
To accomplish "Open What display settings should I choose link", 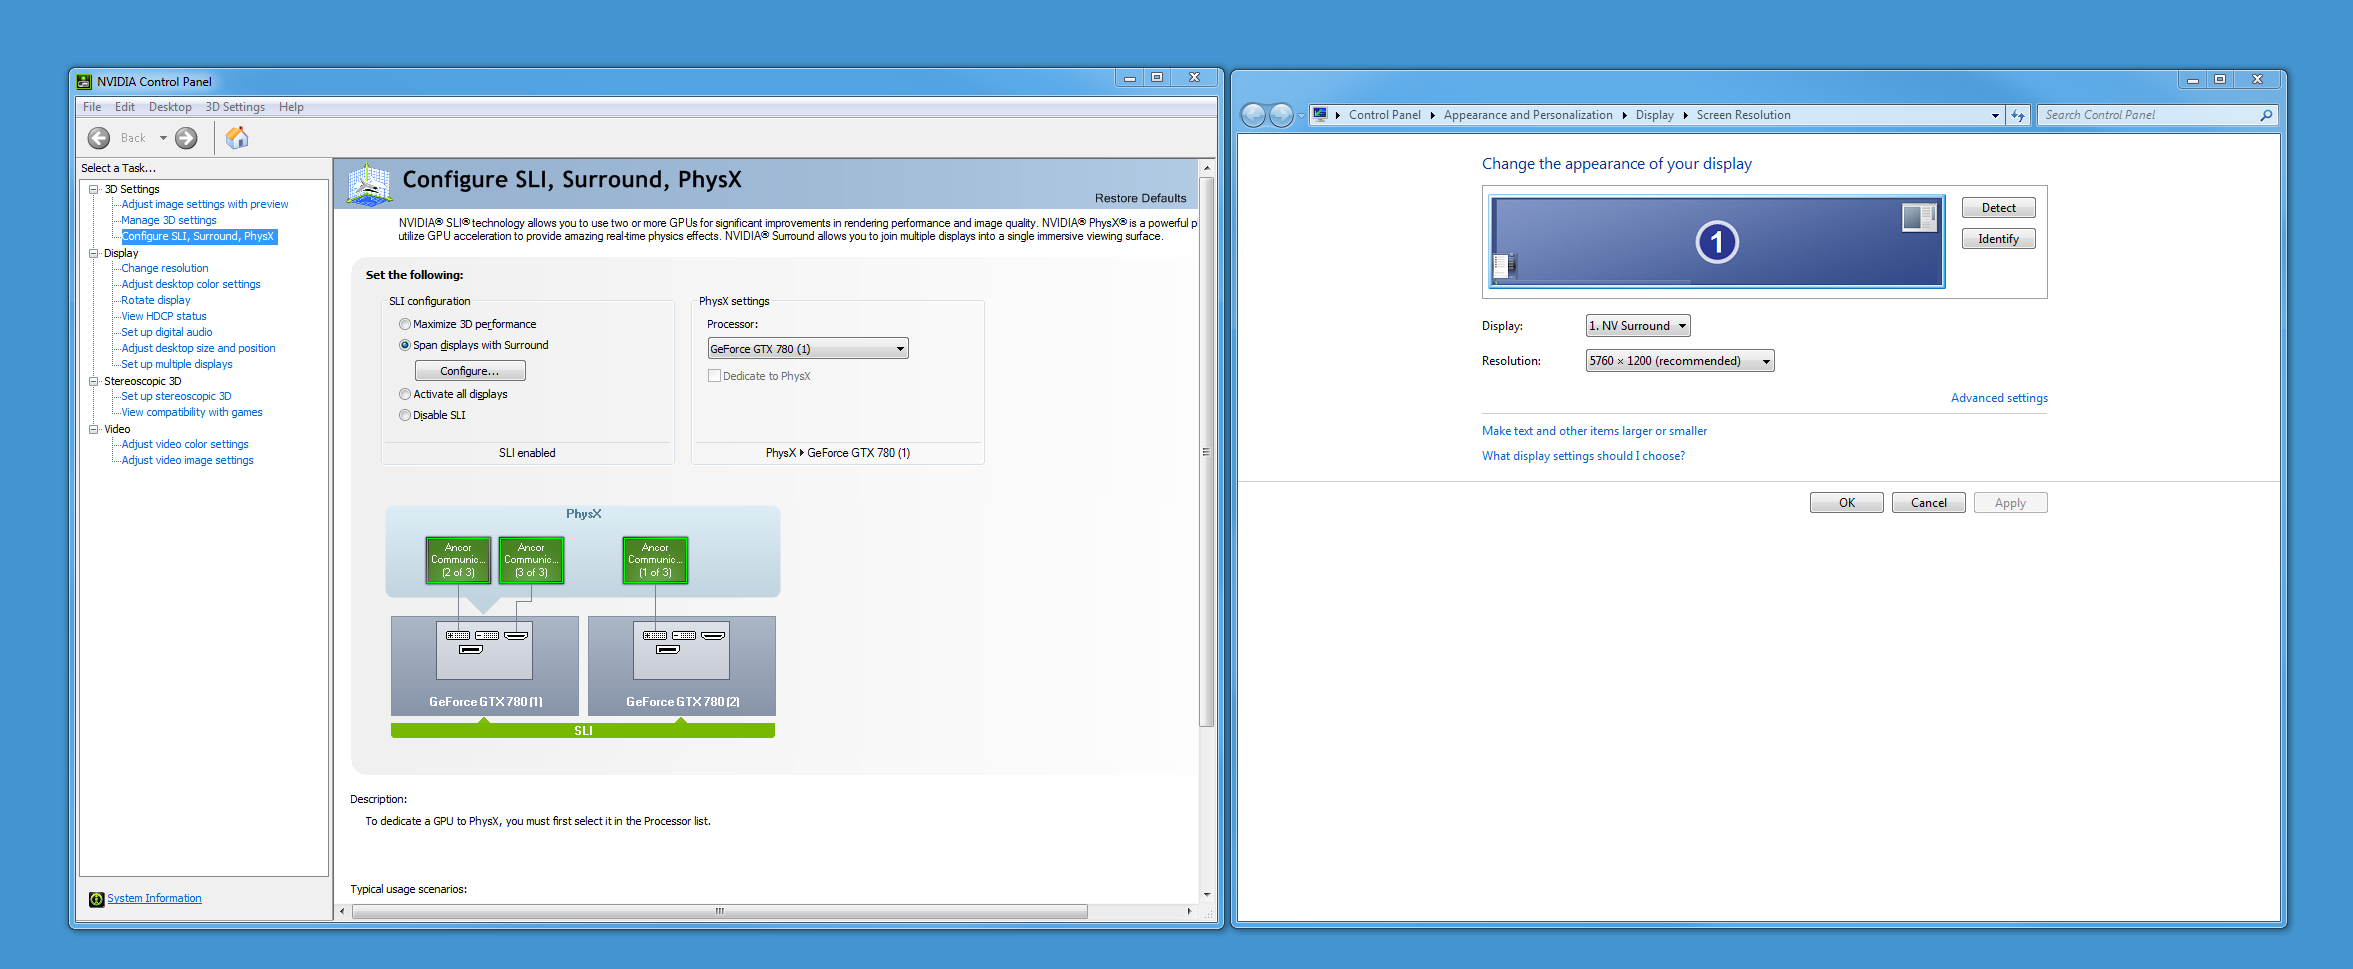I will pyautogui.click(x=1583, y=456).
